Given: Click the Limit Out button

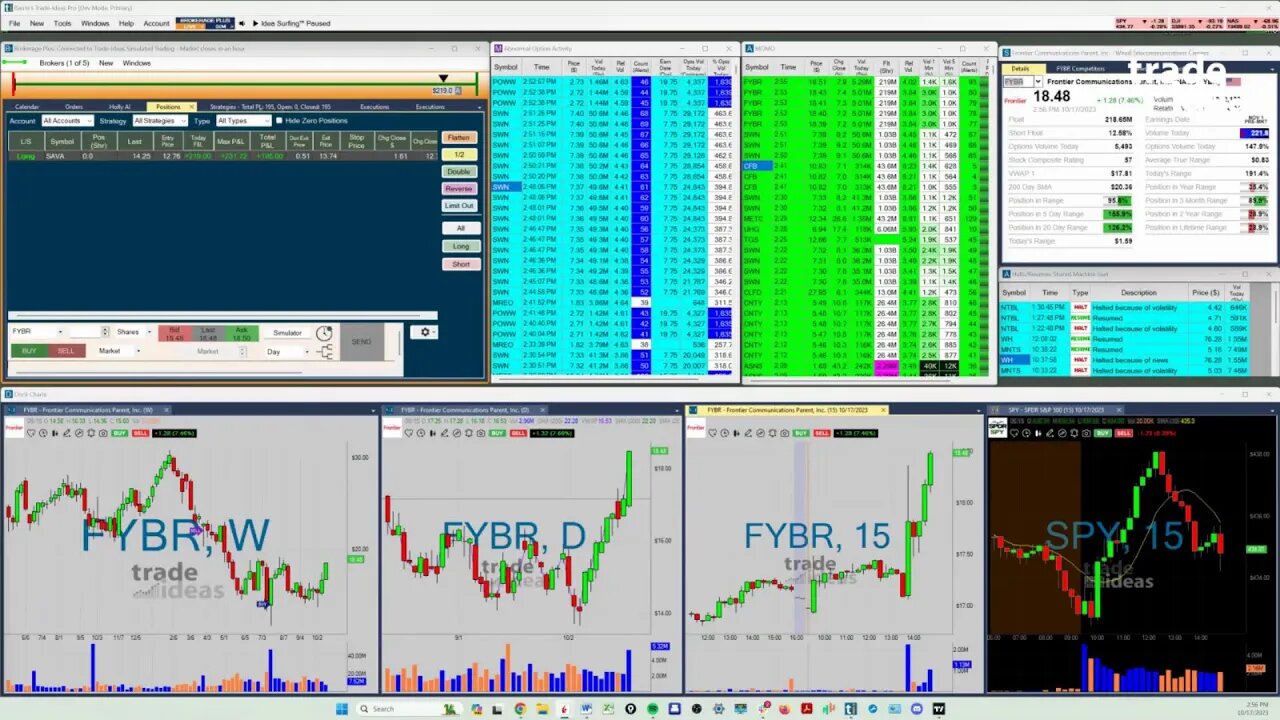Looking at the screenshot, I should pyautogui.click(x=459, y=206).
